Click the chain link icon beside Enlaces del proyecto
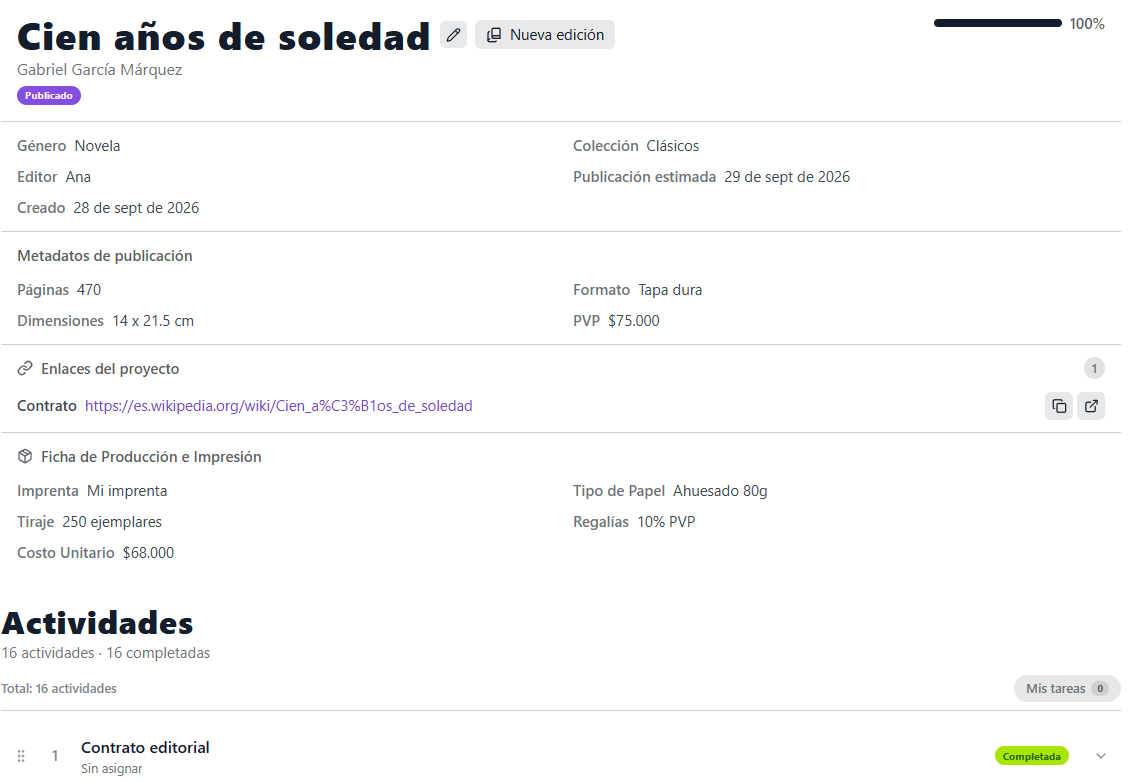 coord(25,369)
